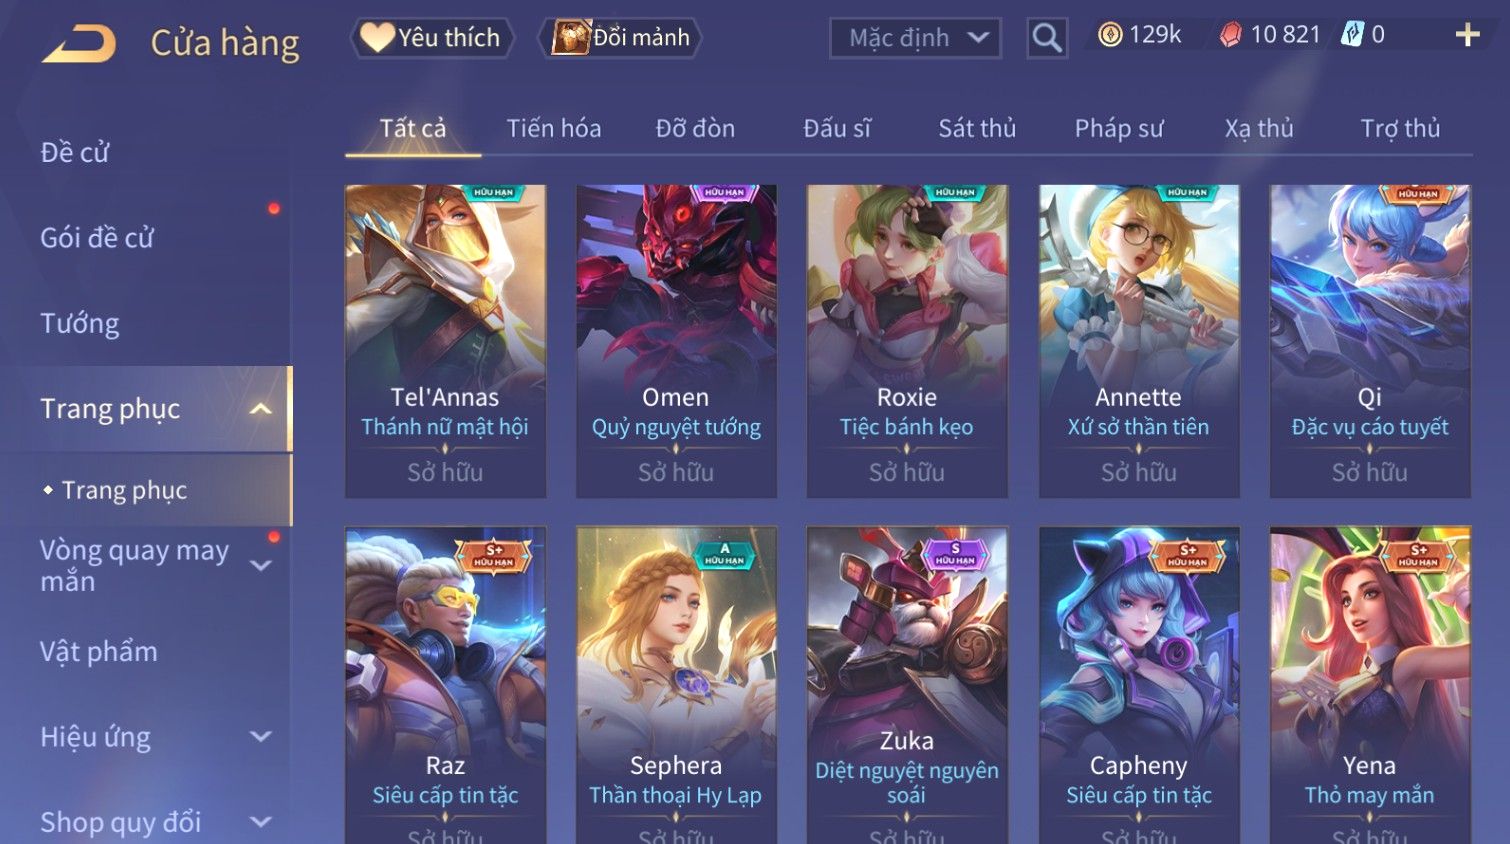
Task: Open the search magnifier icon
Action: click(1047, 38)
